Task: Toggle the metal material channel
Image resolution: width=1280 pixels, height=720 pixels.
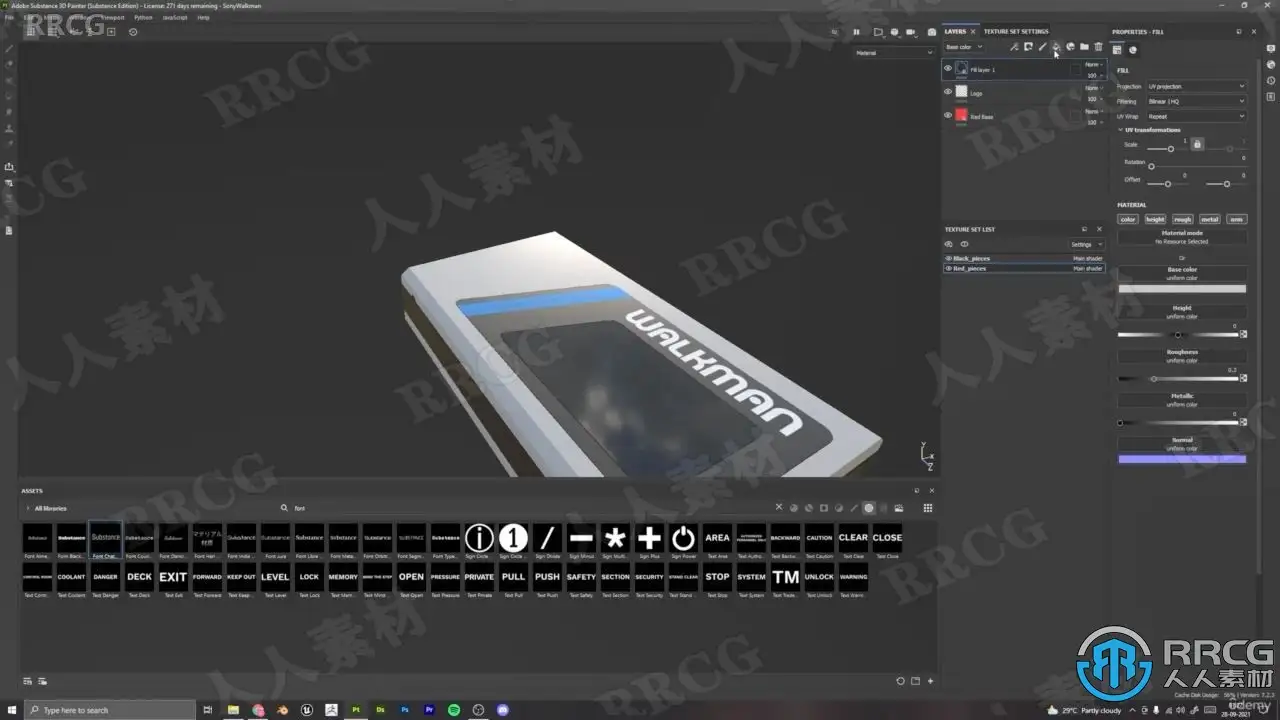Action: pyautogui.click(x=1210, y=219)
